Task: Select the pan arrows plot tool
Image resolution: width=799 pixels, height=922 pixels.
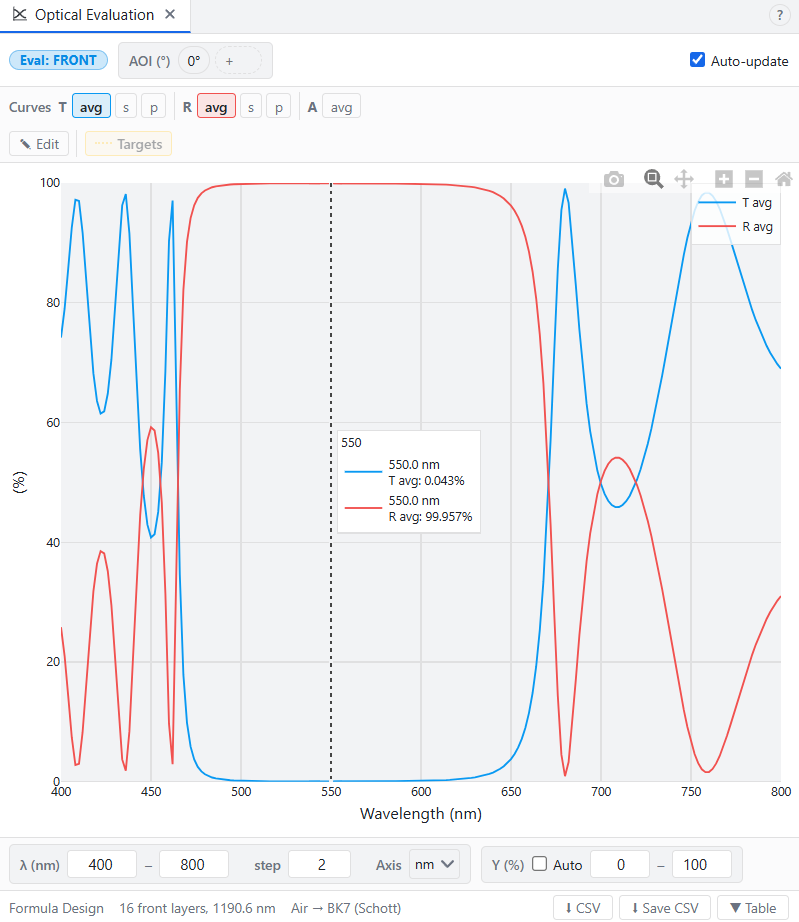Action: (x=684, y=179)
